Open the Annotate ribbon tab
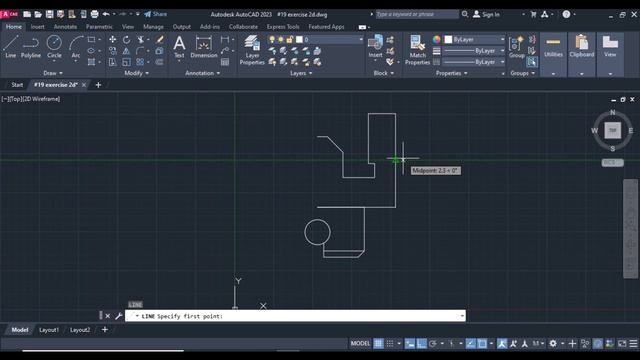 tap(65, 27)
